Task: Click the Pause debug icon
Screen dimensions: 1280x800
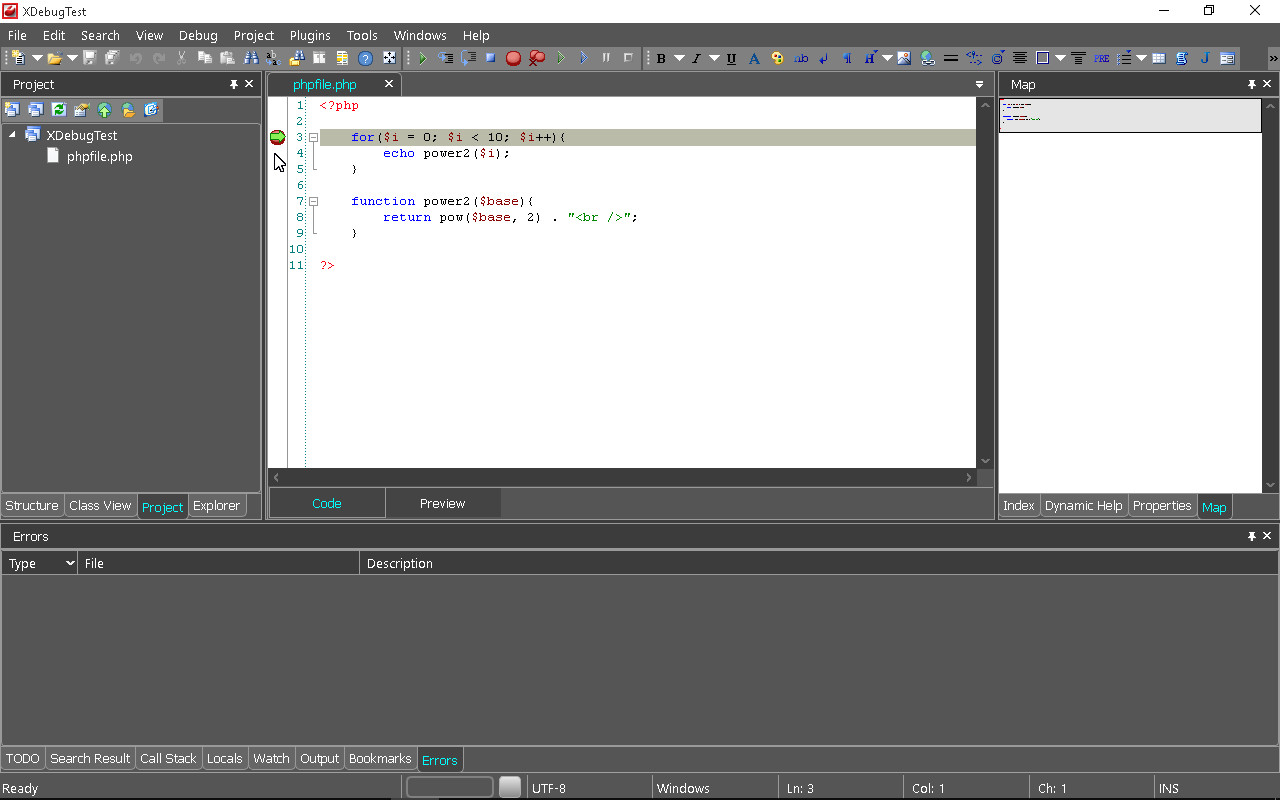Action: (605, 58)
